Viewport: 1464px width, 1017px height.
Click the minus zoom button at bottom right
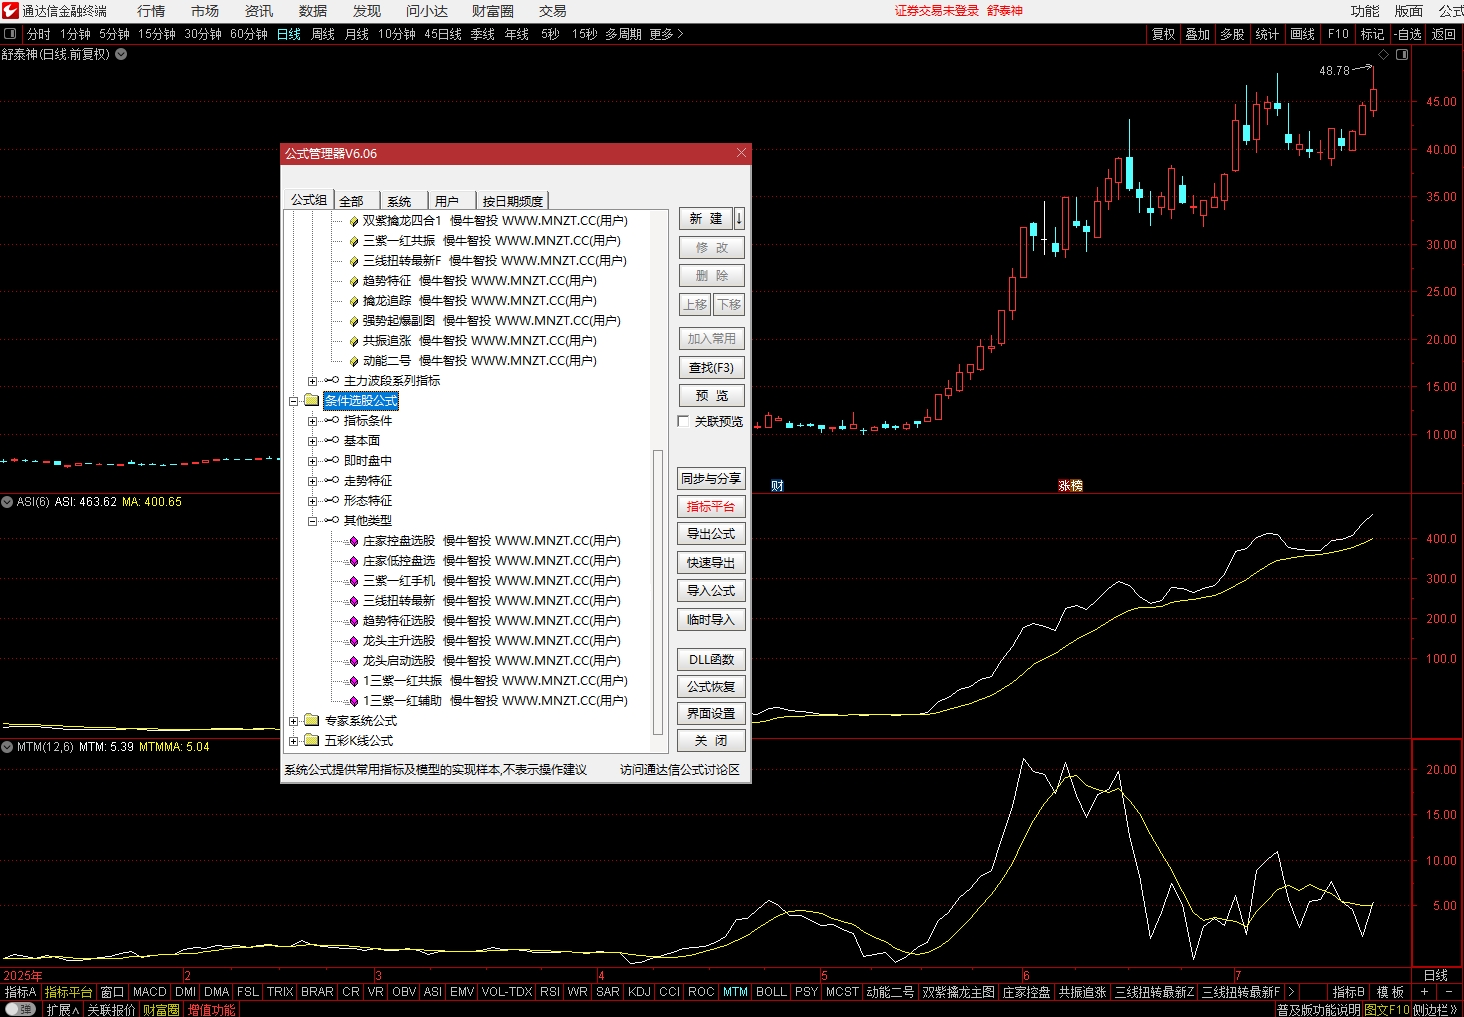click(x=1449, y=992)
